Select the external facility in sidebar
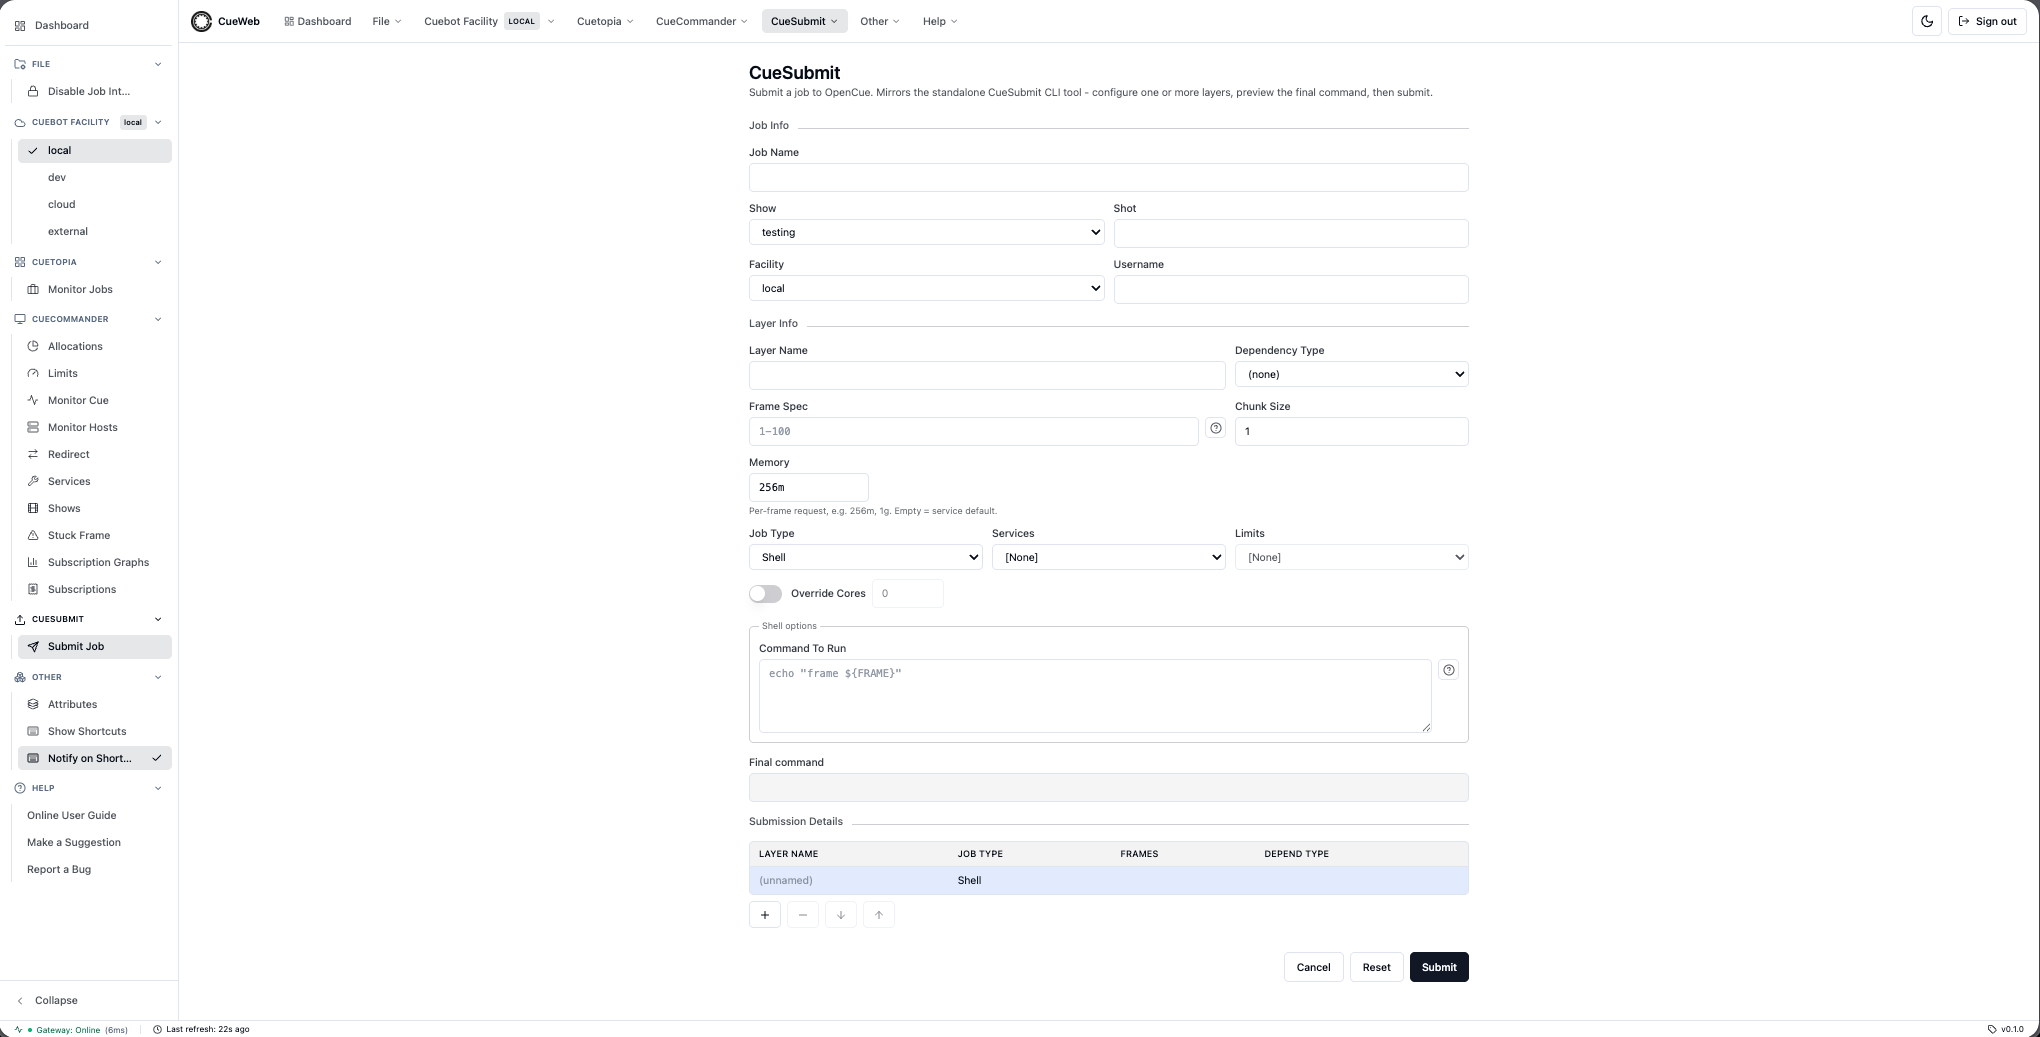 pyautogui.click(x=95, y=231)
